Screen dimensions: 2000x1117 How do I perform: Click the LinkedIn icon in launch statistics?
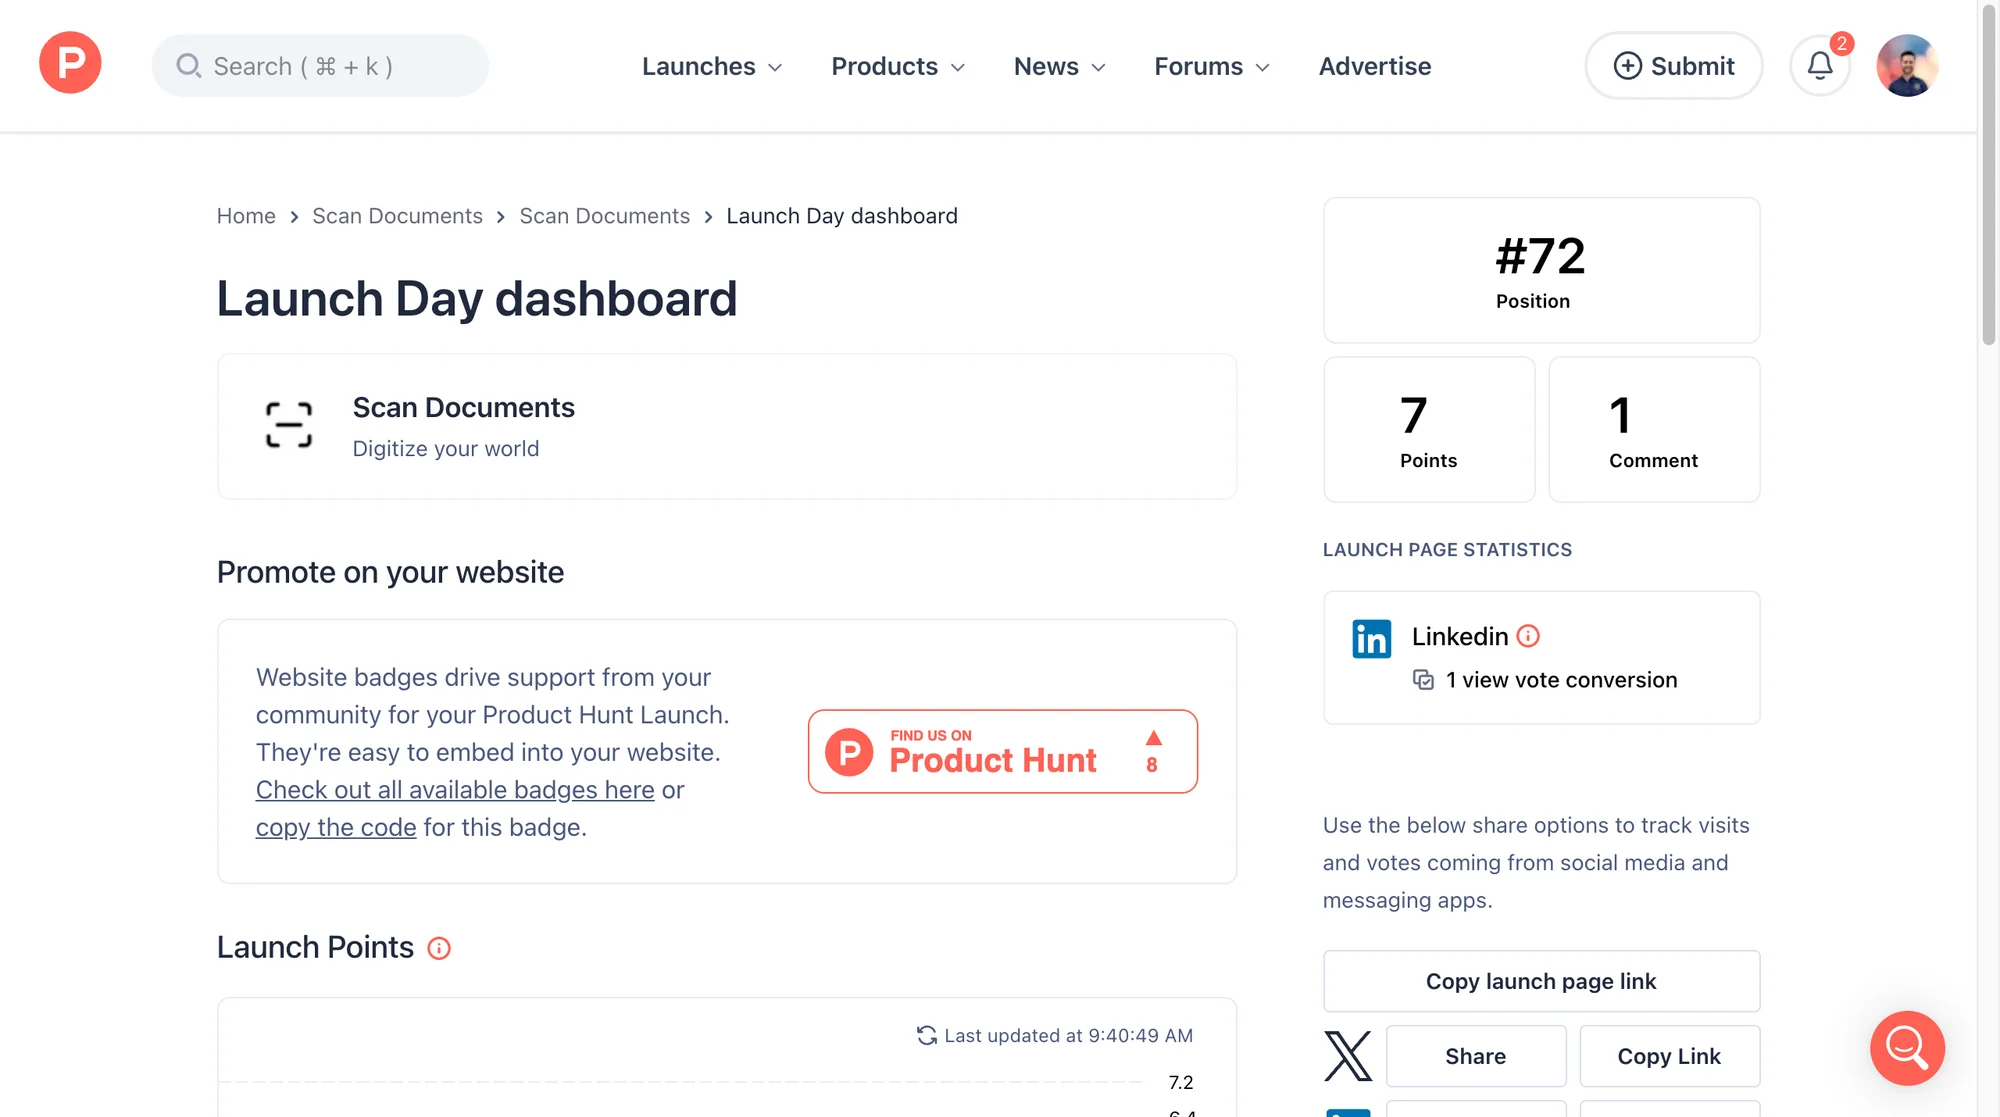1371,638
